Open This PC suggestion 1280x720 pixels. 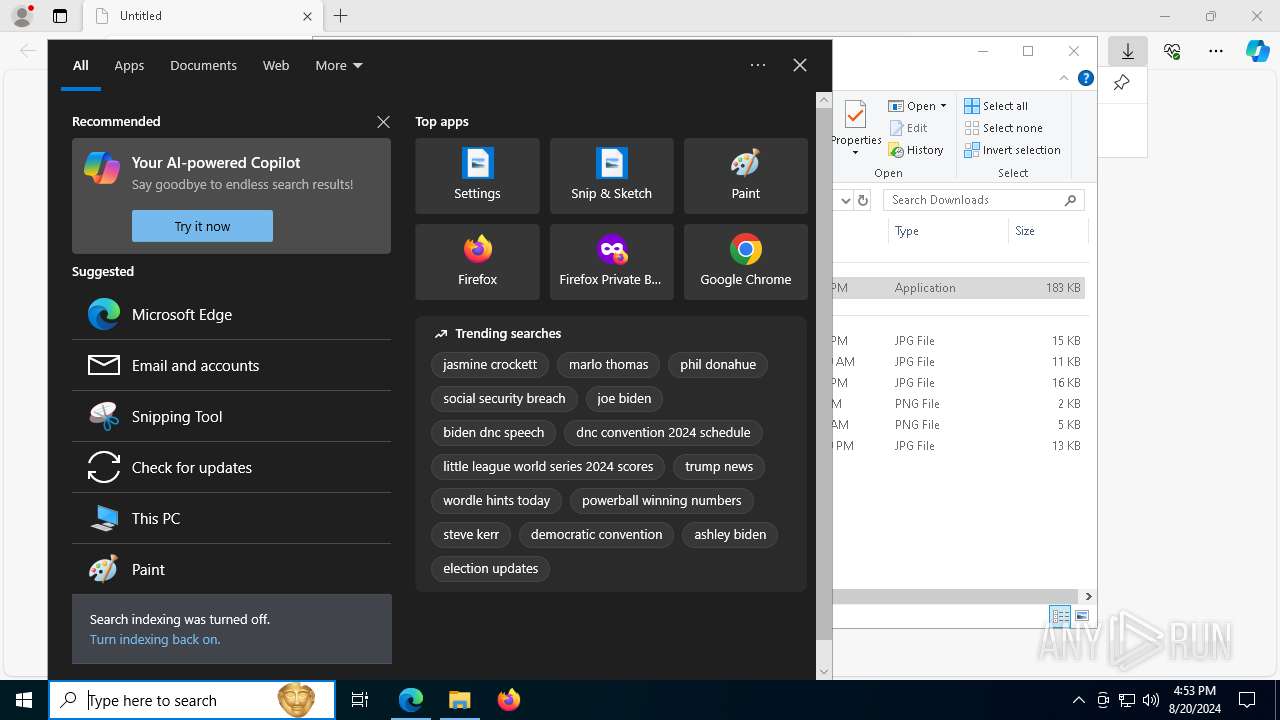pos(231,518)
